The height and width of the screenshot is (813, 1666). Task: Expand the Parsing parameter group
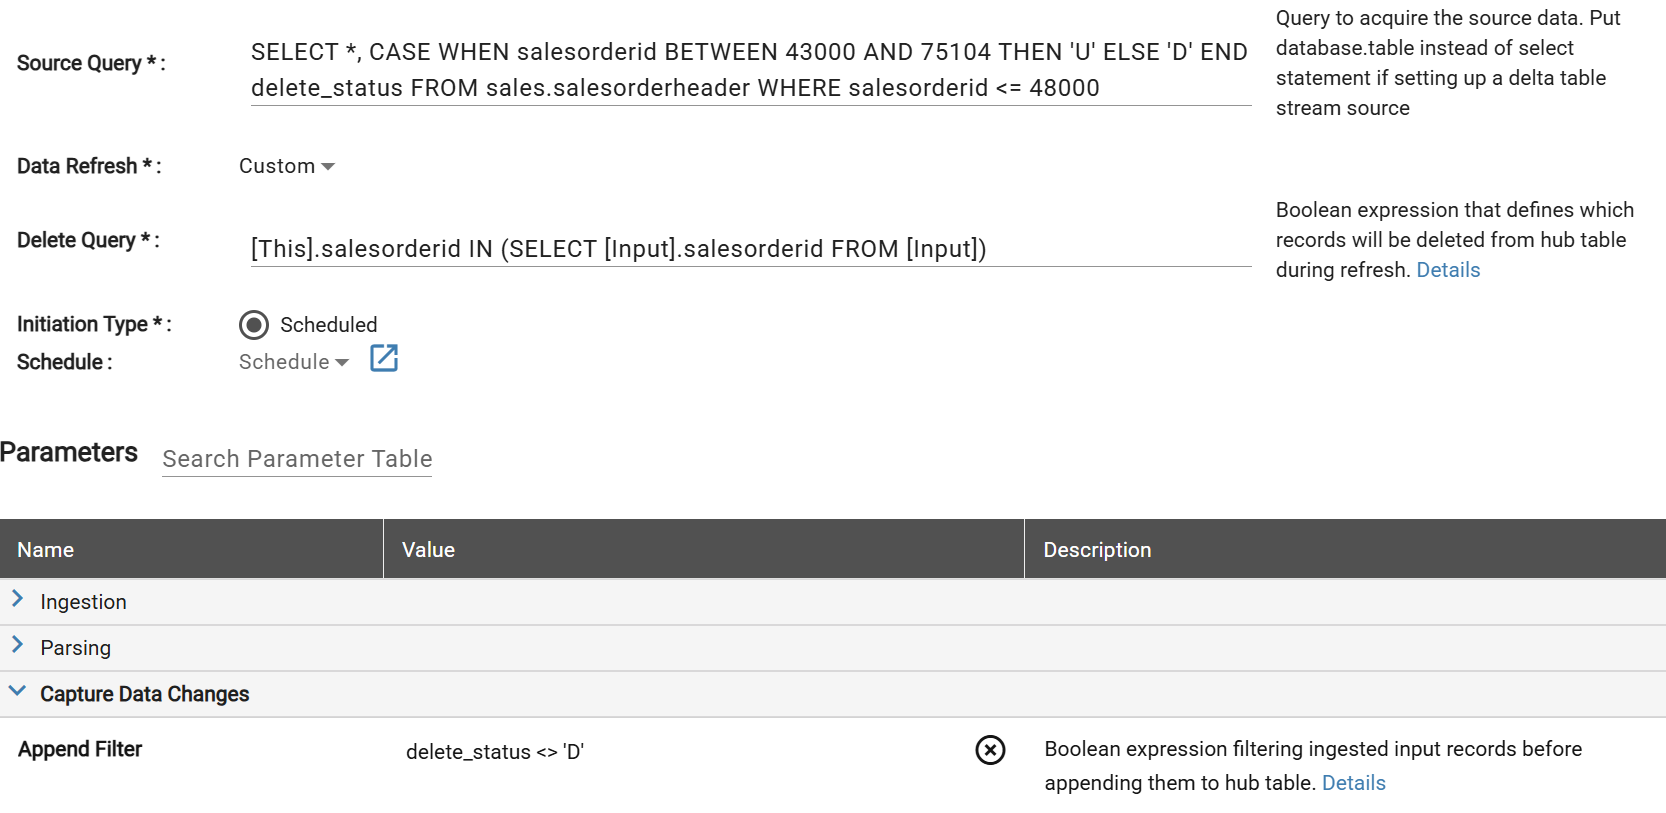tap(17, 645)
